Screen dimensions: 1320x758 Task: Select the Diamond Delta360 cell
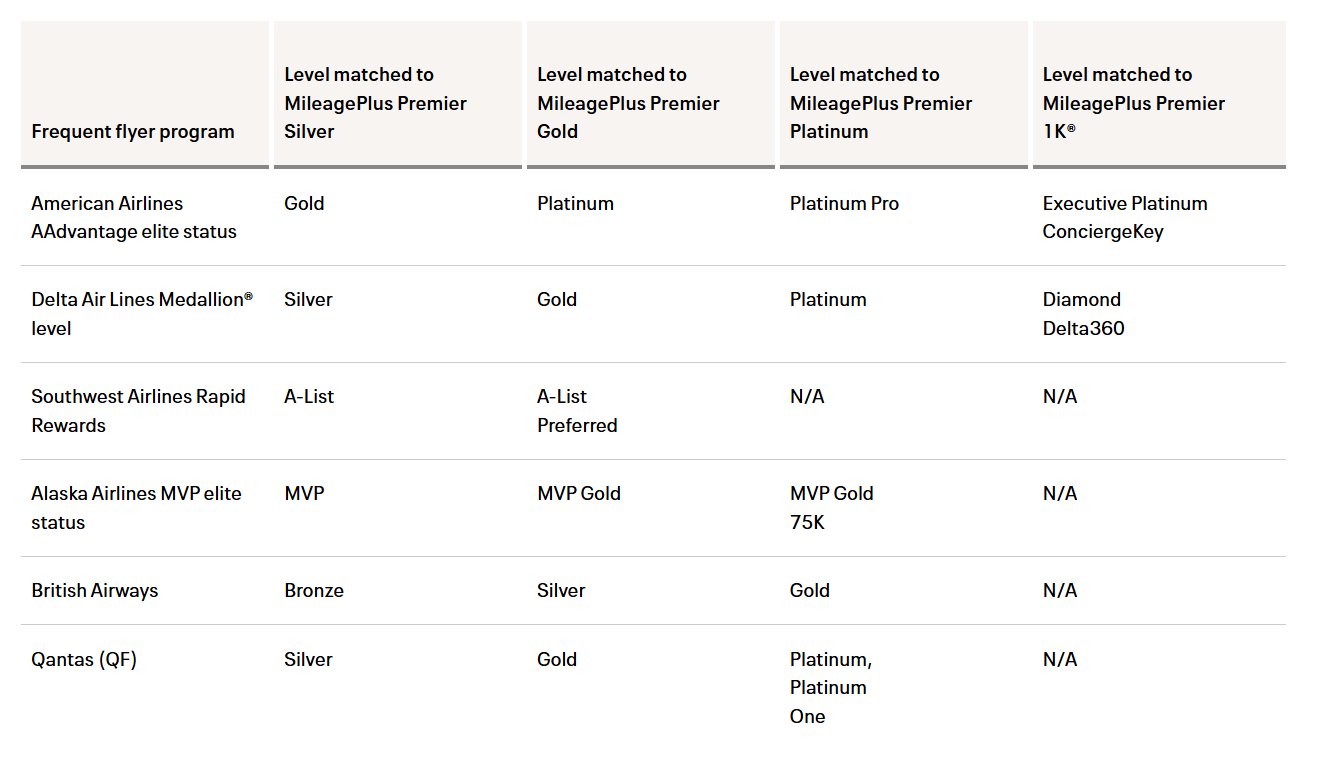(1083, 313)
